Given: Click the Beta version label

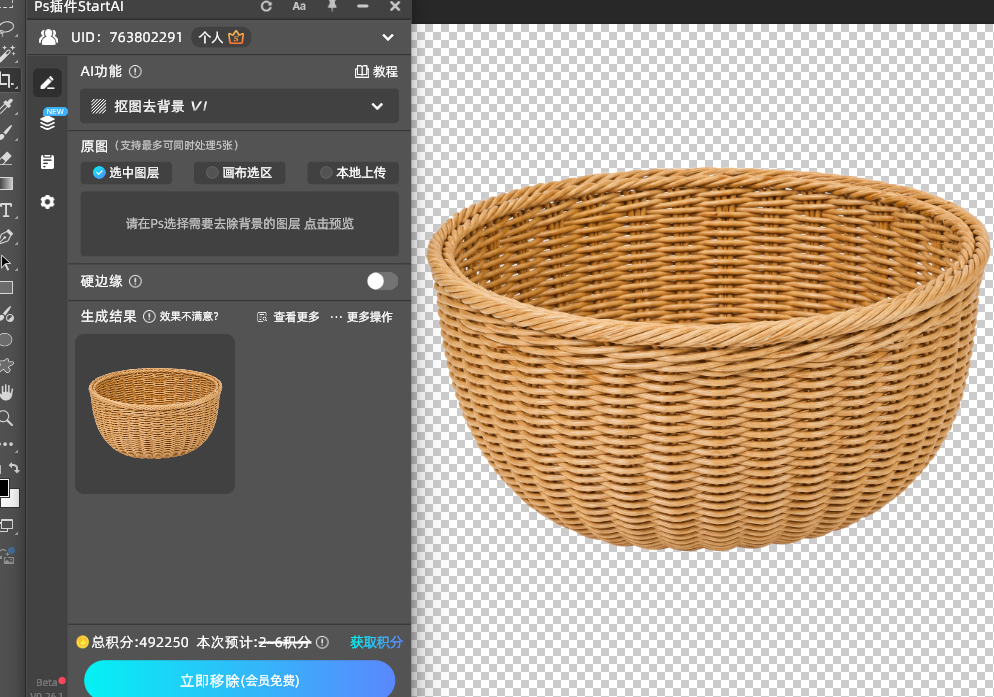Looking at the screenshot, I should coord(46,682).
